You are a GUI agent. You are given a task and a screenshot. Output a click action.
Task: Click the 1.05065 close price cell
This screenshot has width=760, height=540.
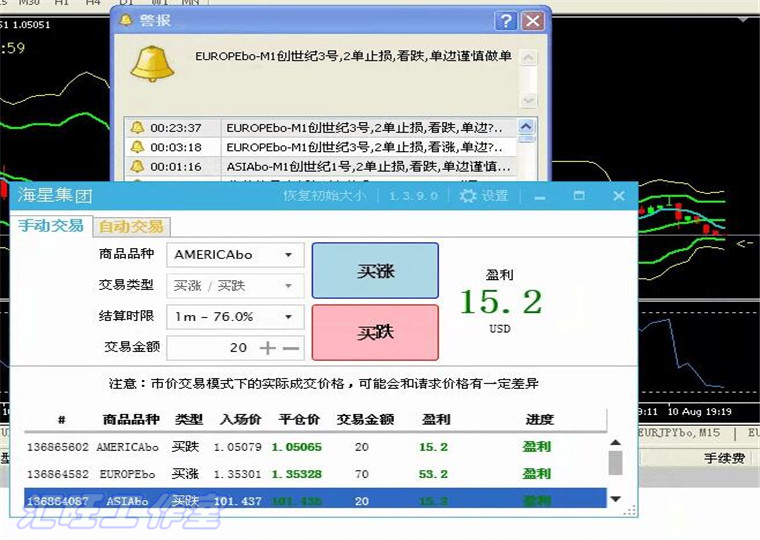click(x=297, y=447)
